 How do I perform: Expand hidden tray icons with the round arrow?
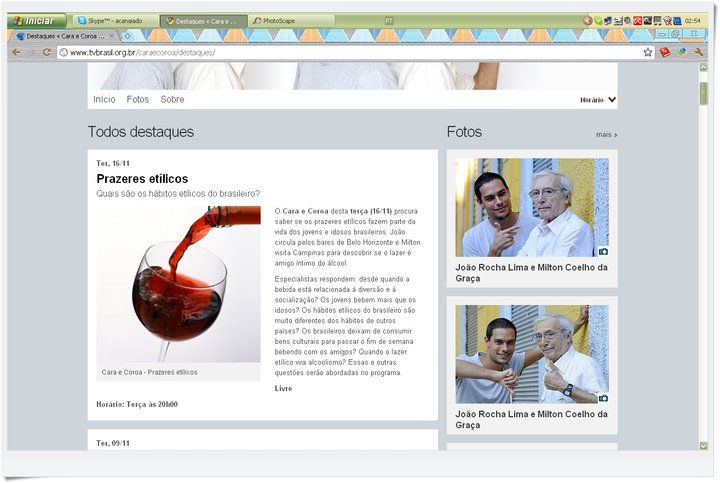(x=587, y=21)
